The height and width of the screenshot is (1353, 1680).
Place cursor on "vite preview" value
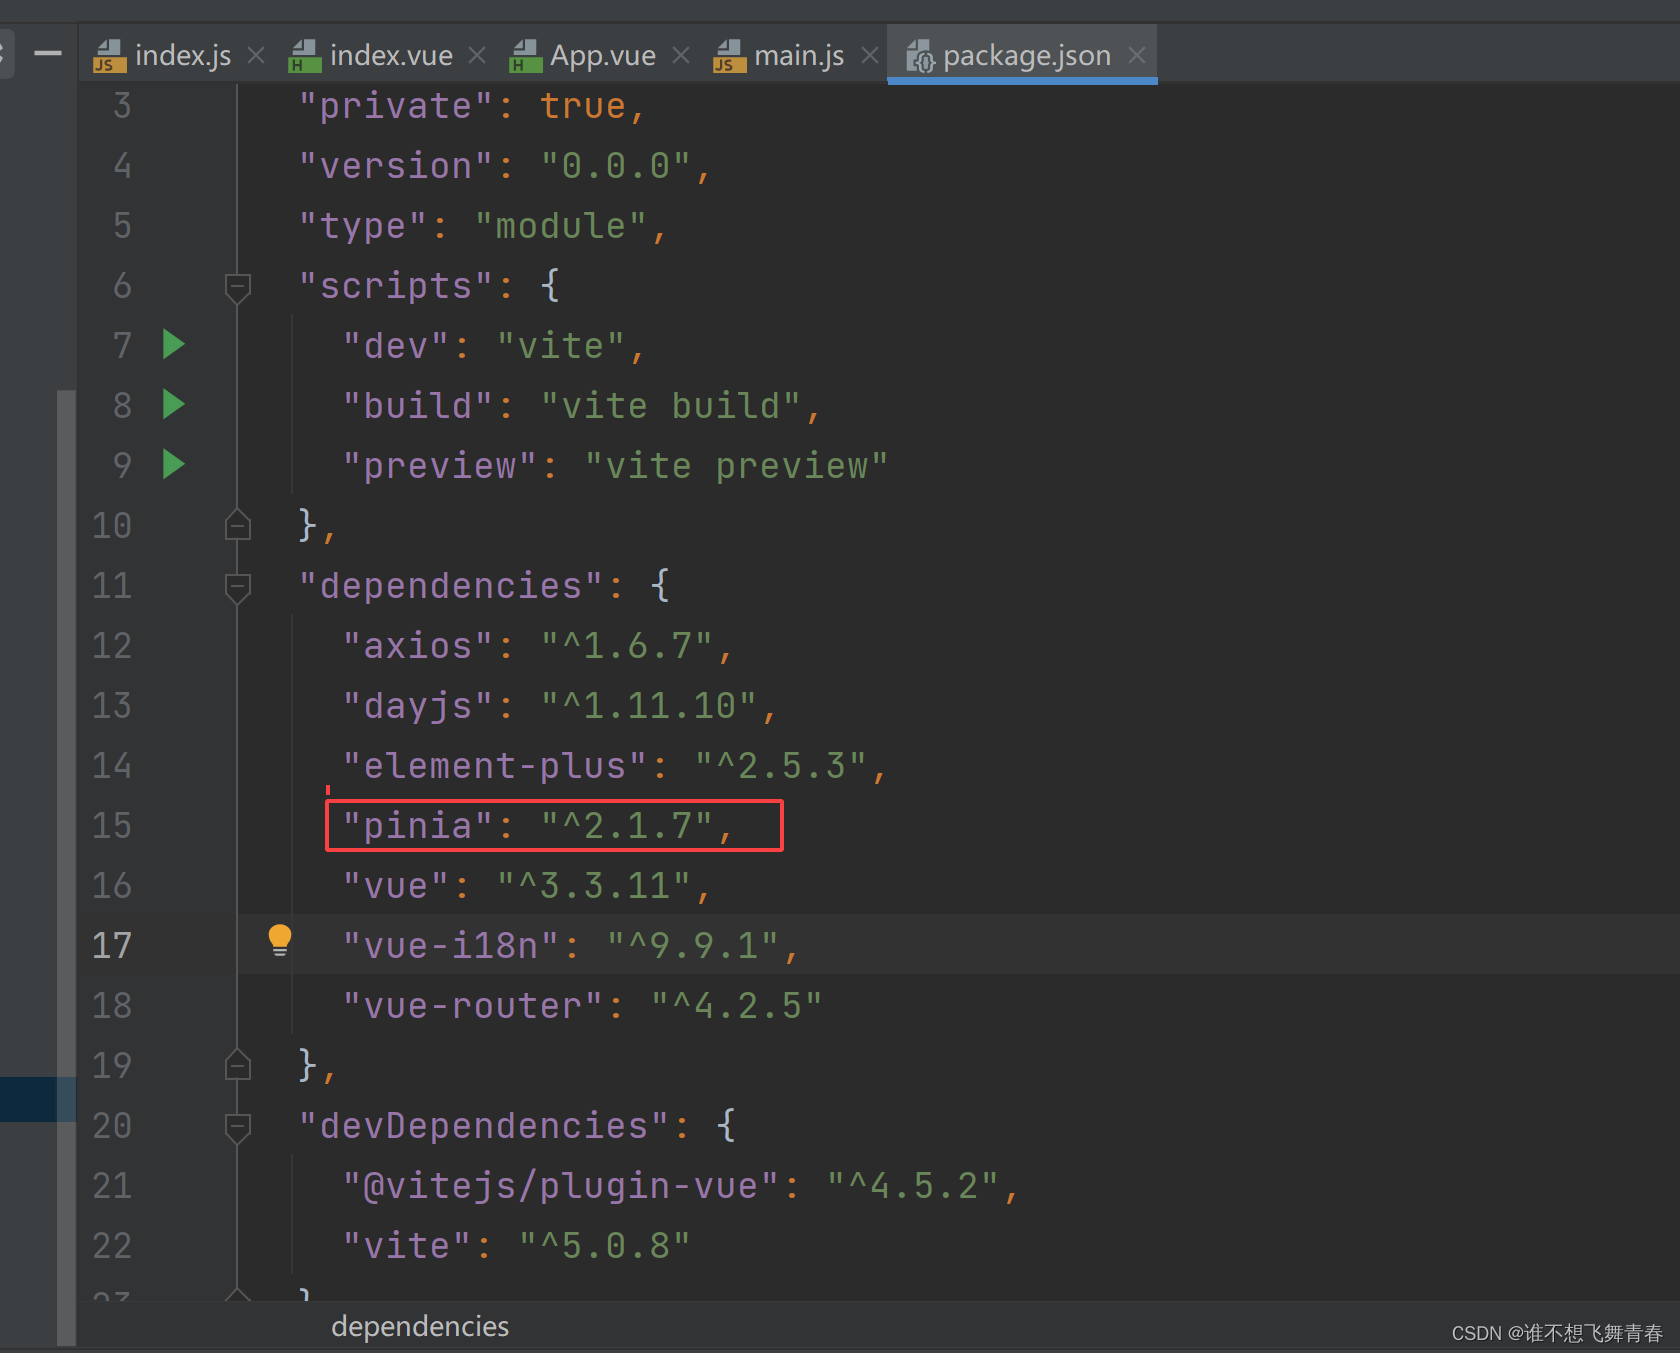[737, 466]
